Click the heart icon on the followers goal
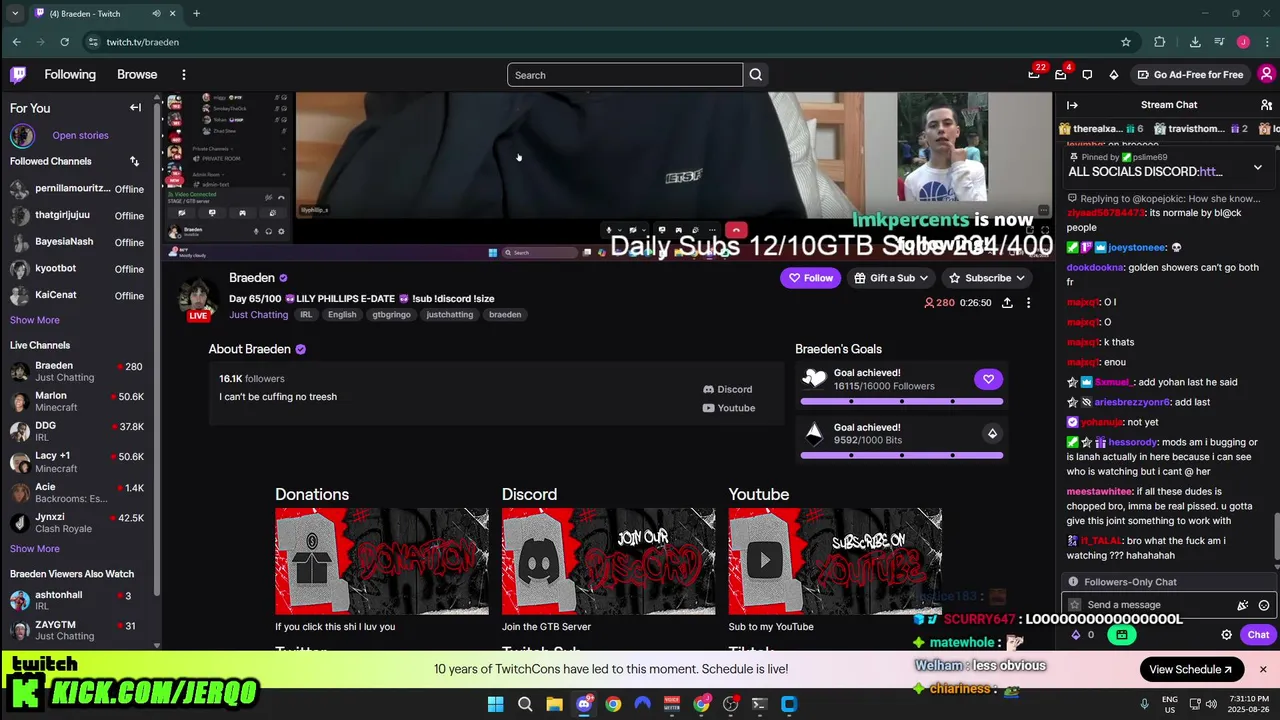Screen dimensions: 1280x720 coord(988,379)
